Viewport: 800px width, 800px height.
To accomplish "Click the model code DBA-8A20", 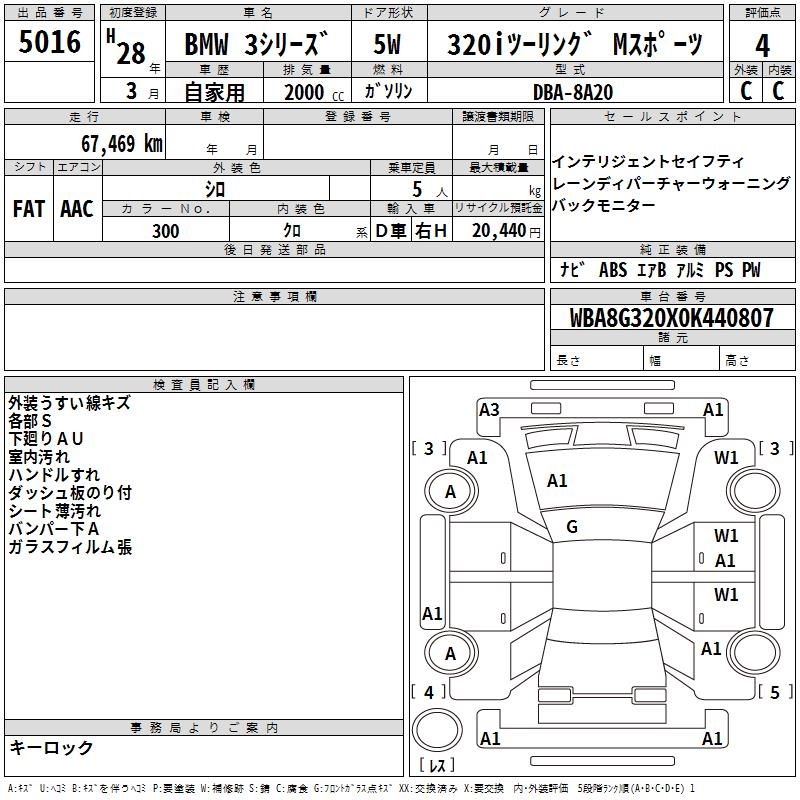I will click(x=574, y=91).
